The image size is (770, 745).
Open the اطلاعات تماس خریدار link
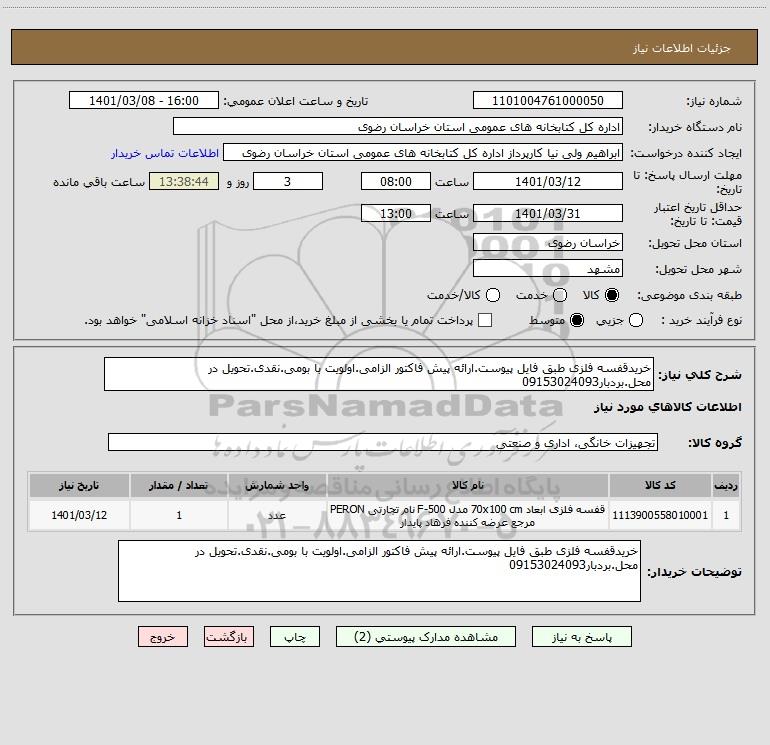pos(165,153)
